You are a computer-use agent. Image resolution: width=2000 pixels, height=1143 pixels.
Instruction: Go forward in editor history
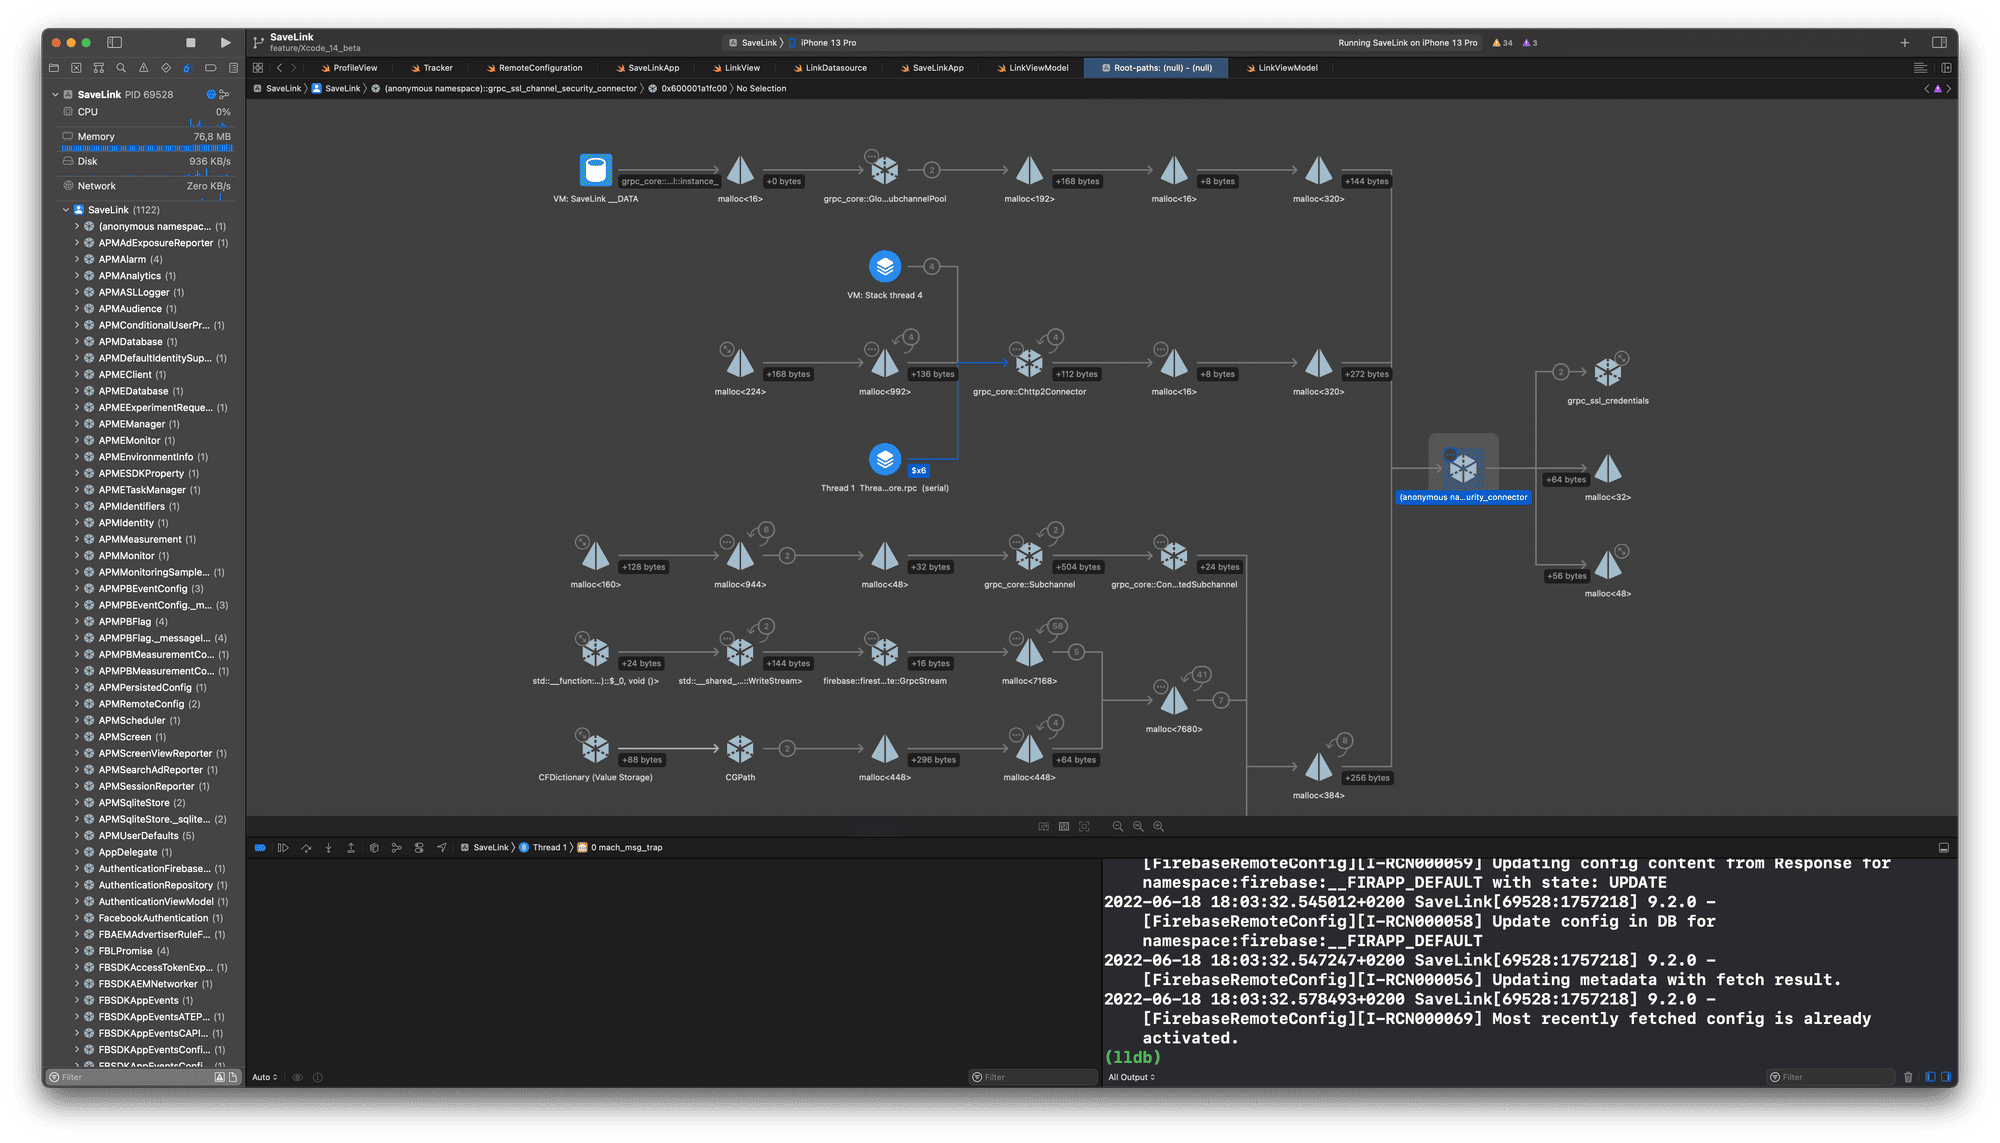(294, 68)
